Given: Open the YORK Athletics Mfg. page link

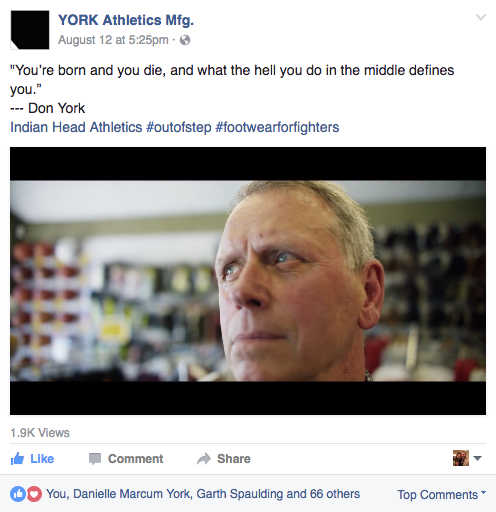Looking at the screenshot, I should coord(126,20).
